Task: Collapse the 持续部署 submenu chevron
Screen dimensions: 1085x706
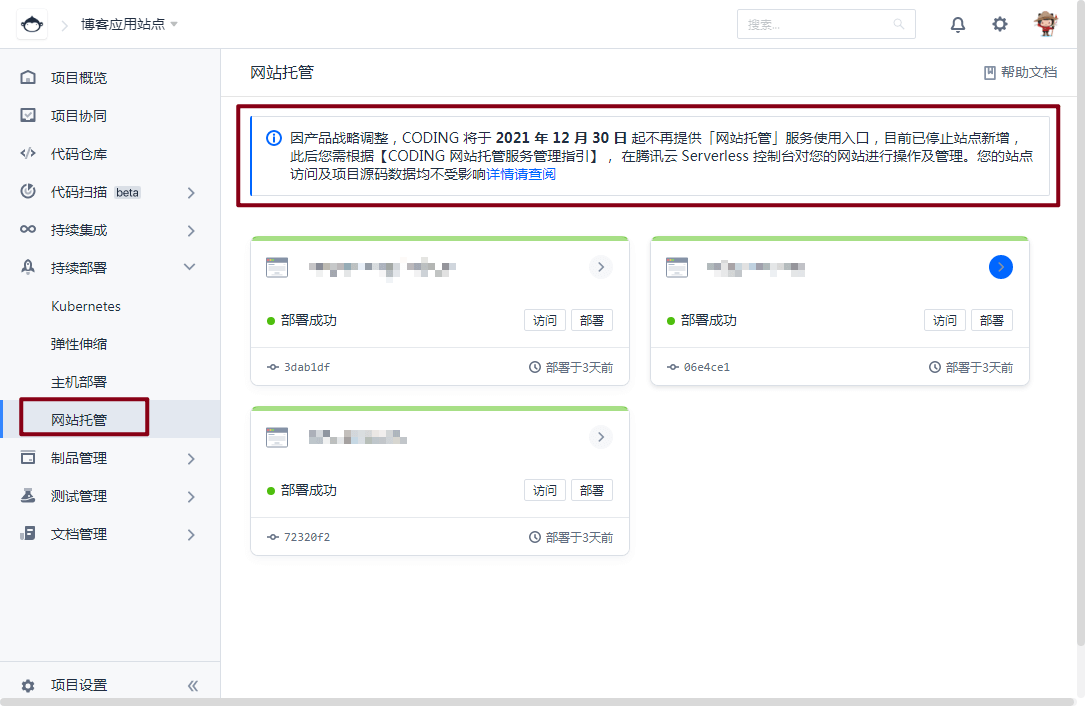Action: point(190,267)
